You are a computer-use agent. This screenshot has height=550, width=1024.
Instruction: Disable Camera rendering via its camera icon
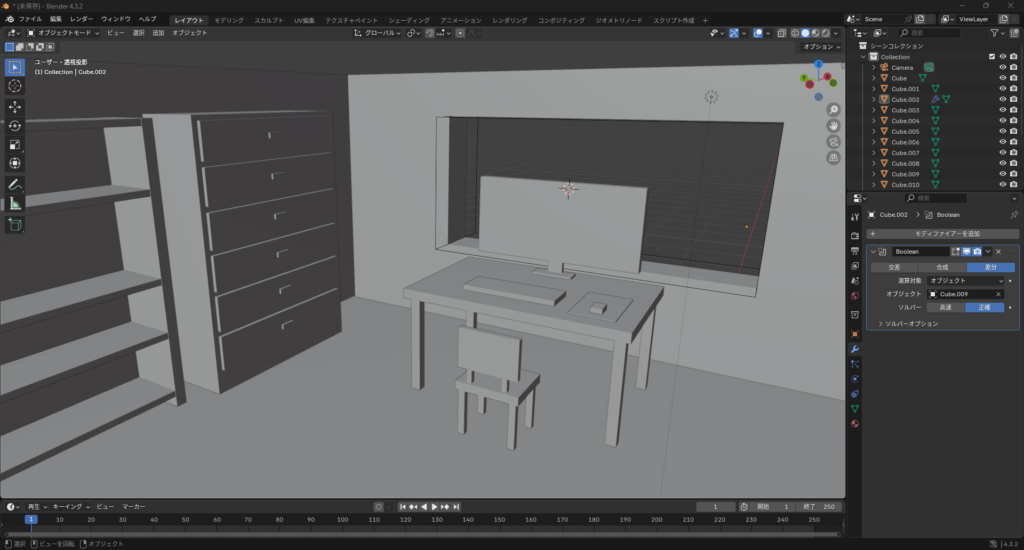pos(1013,67)
